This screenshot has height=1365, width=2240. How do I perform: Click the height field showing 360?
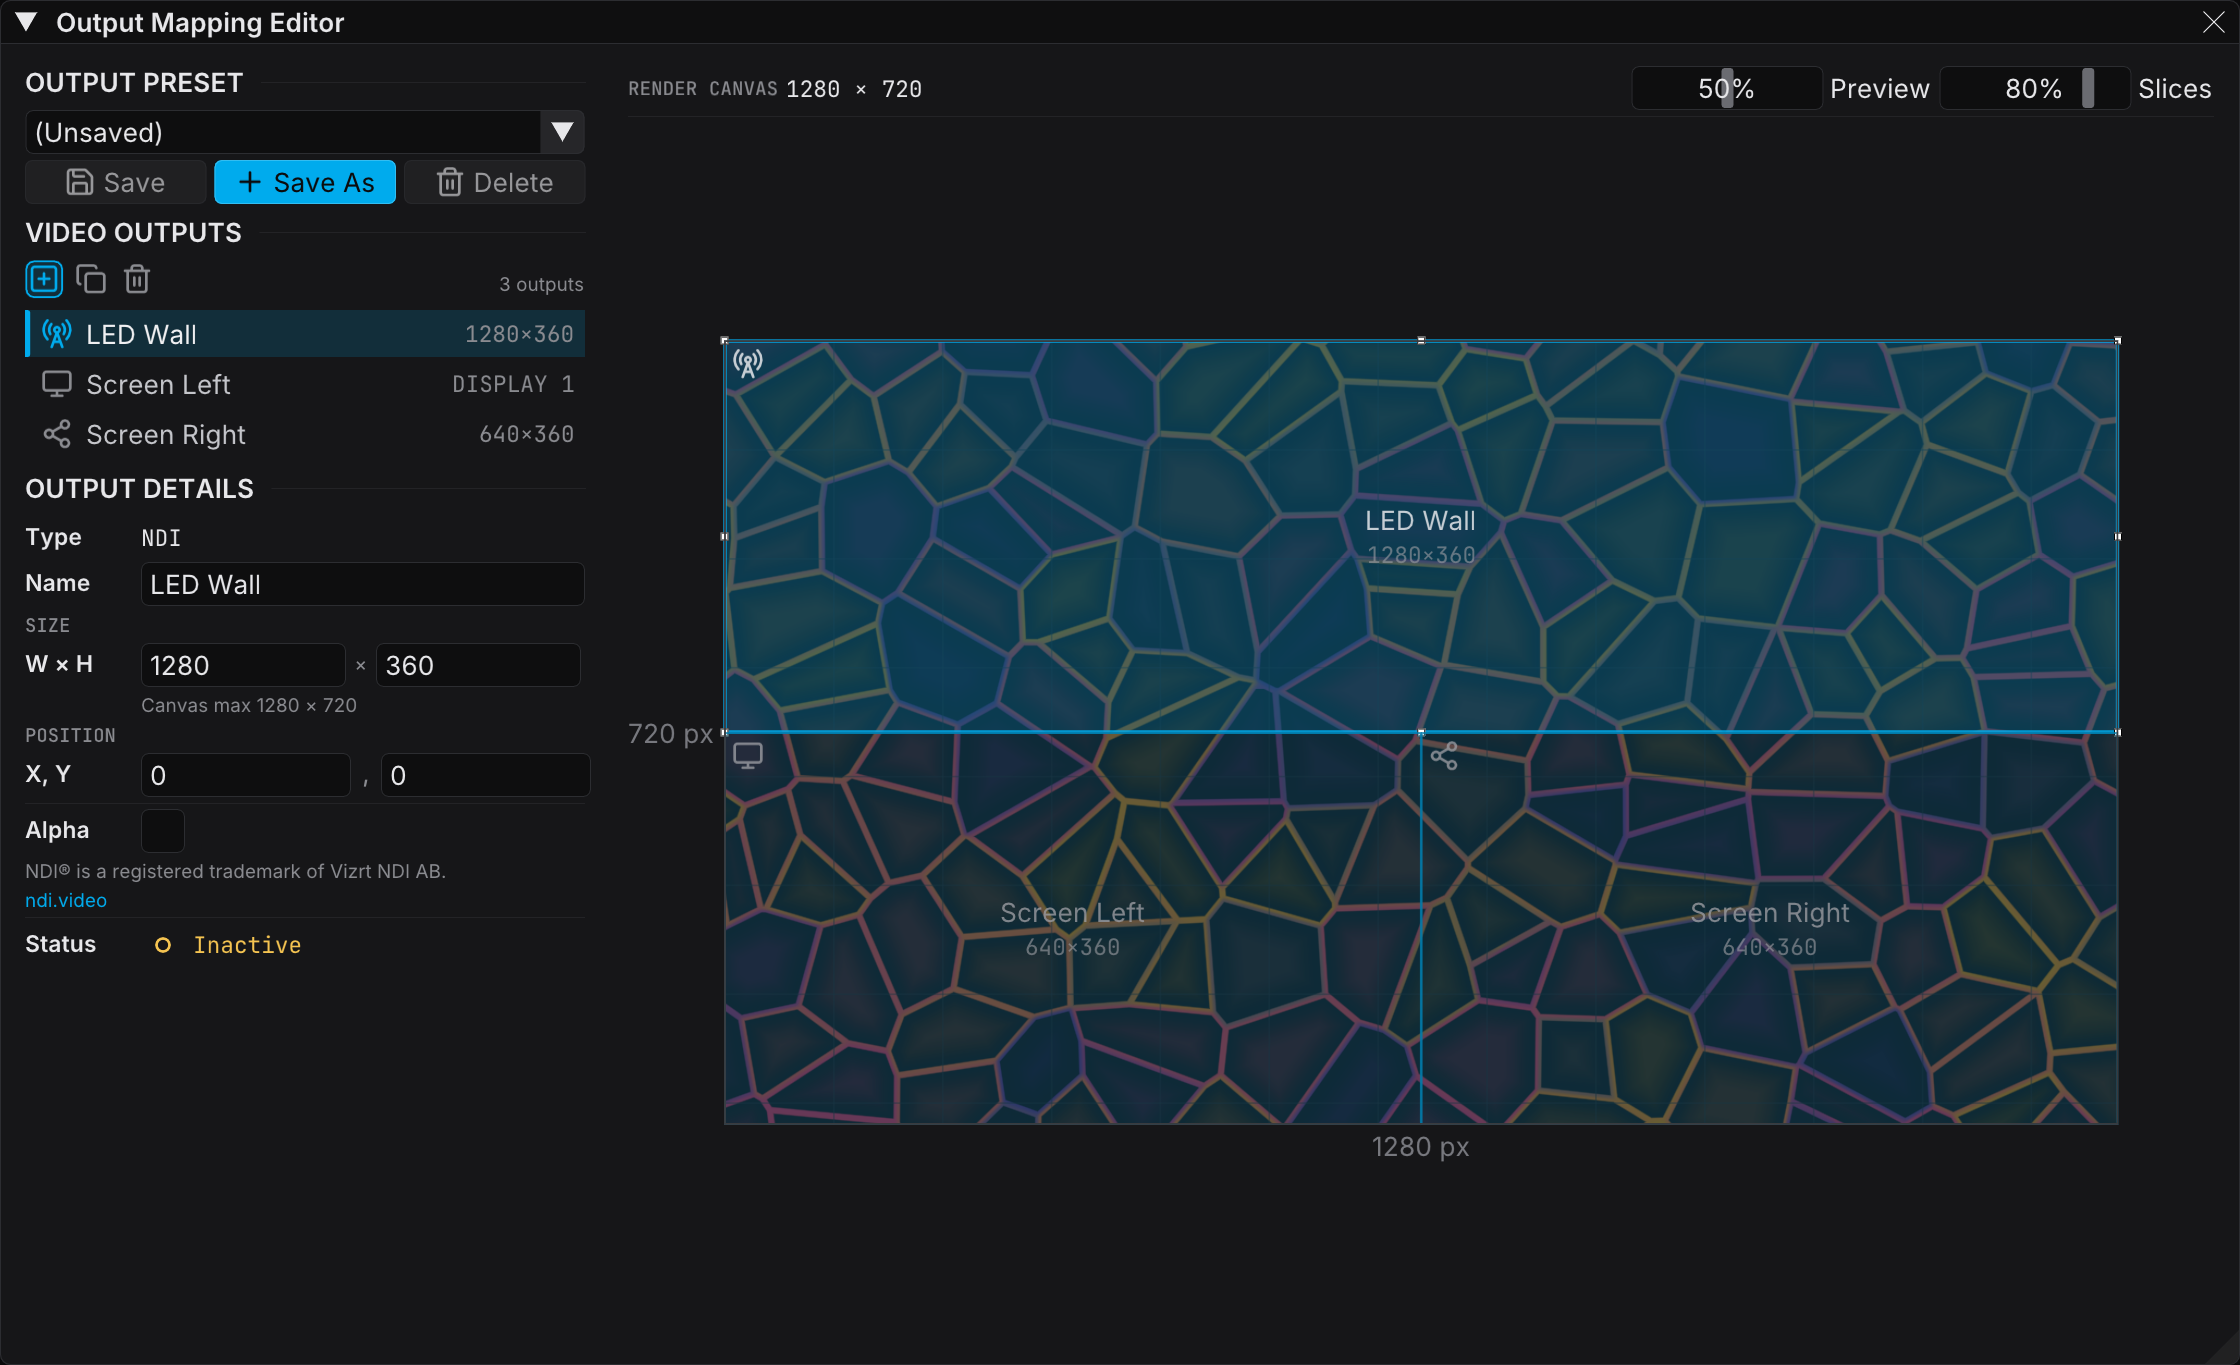pos(478,665)
